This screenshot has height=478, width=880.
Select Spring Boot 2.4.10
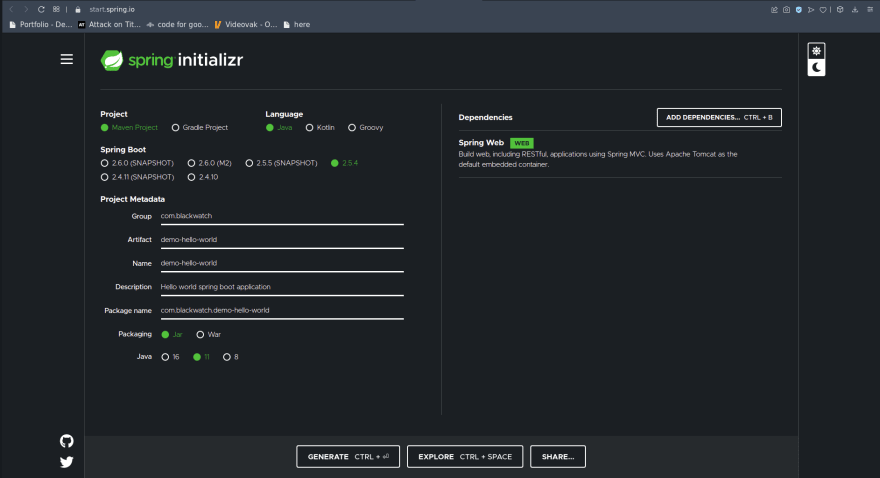point(203,177)
